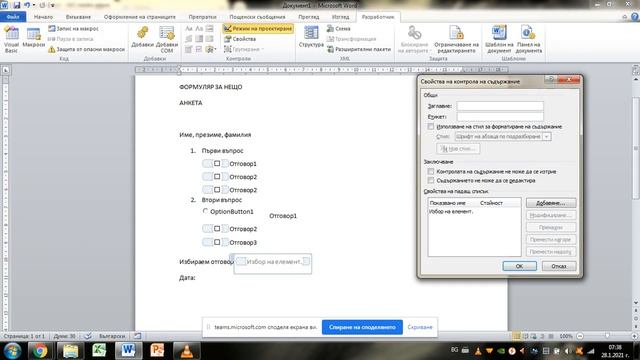Open Защита от опасни макроси settings

87,49
